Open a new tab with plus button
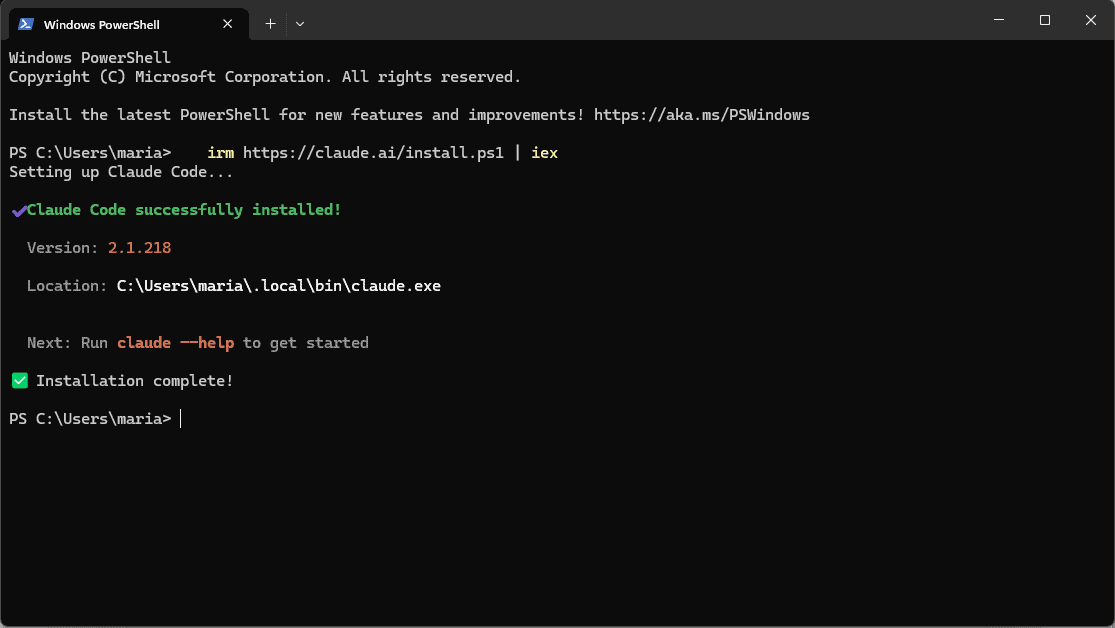Viewport: 1115px width, 628px height. tap(270, 24)
